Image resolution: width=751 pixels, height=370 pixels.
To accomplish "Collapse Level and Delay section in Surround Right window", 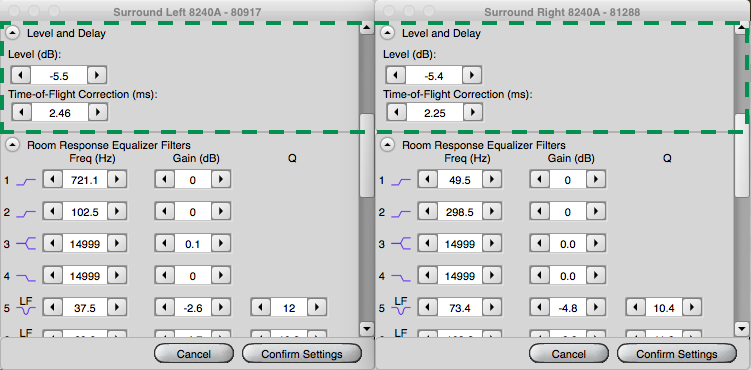I will (388, 33).
